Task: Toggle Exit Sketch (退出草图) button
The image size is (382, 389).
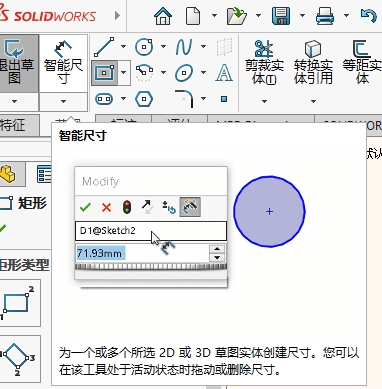Action: click(15, 63)
